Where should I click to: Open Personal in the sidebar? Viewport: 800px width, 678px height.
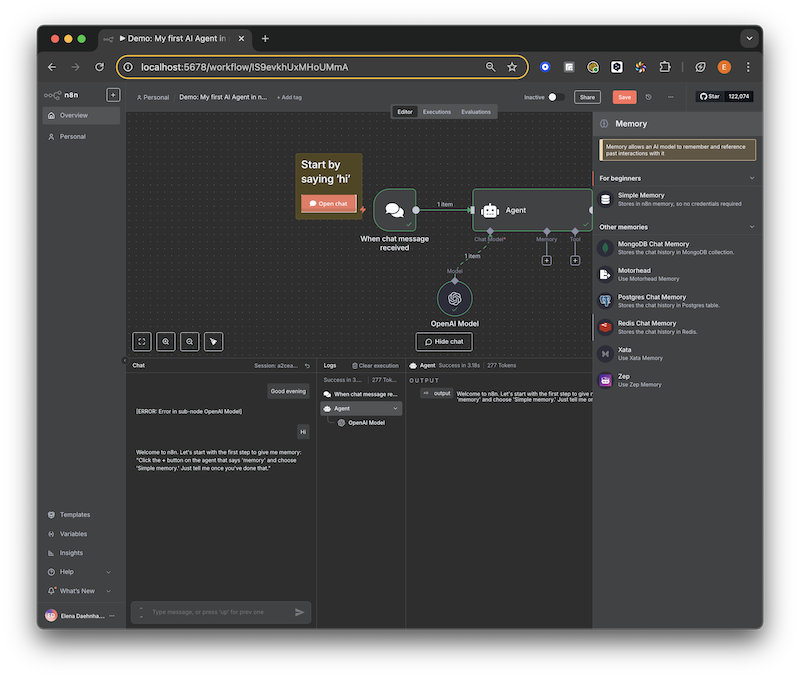[x=82, y=137]
